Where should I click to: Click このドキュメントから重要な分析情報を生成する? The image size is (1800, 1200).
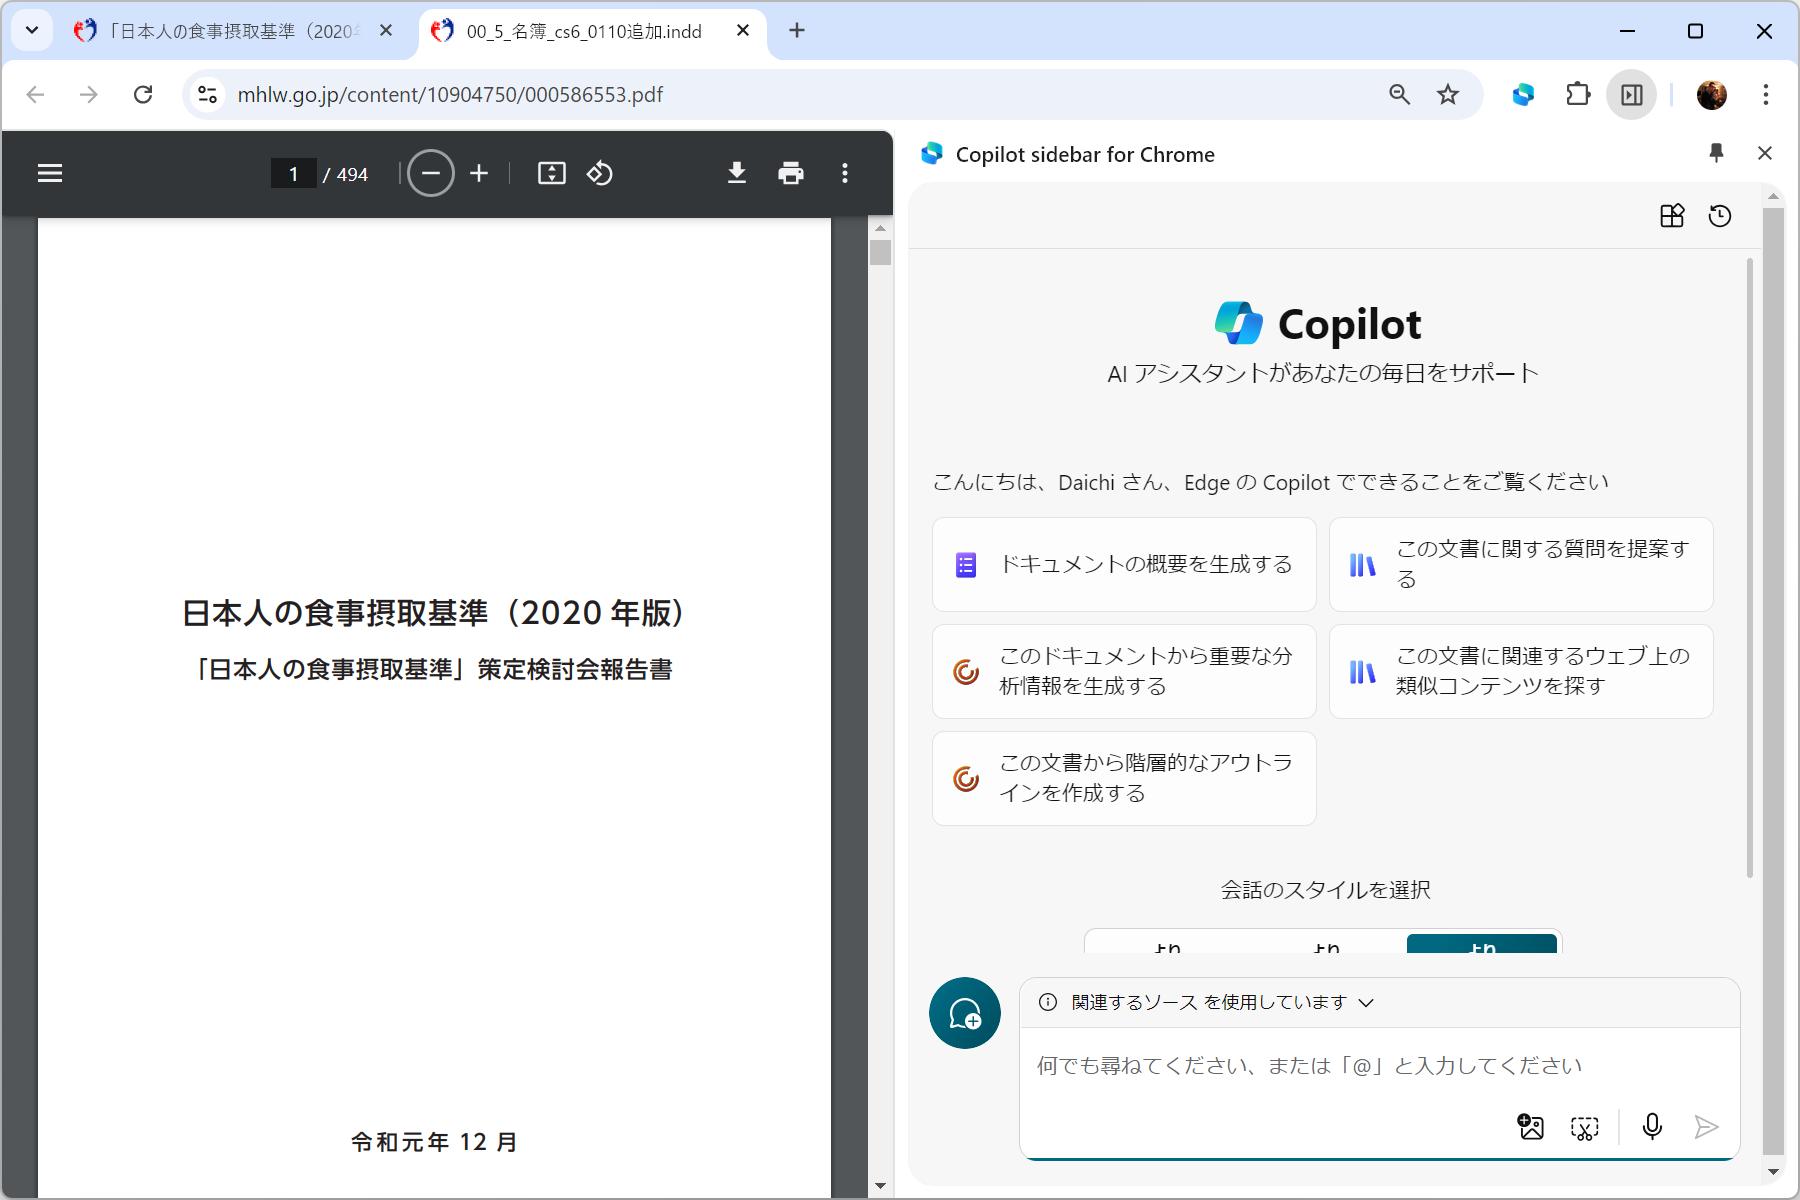tap(1124, 671)
